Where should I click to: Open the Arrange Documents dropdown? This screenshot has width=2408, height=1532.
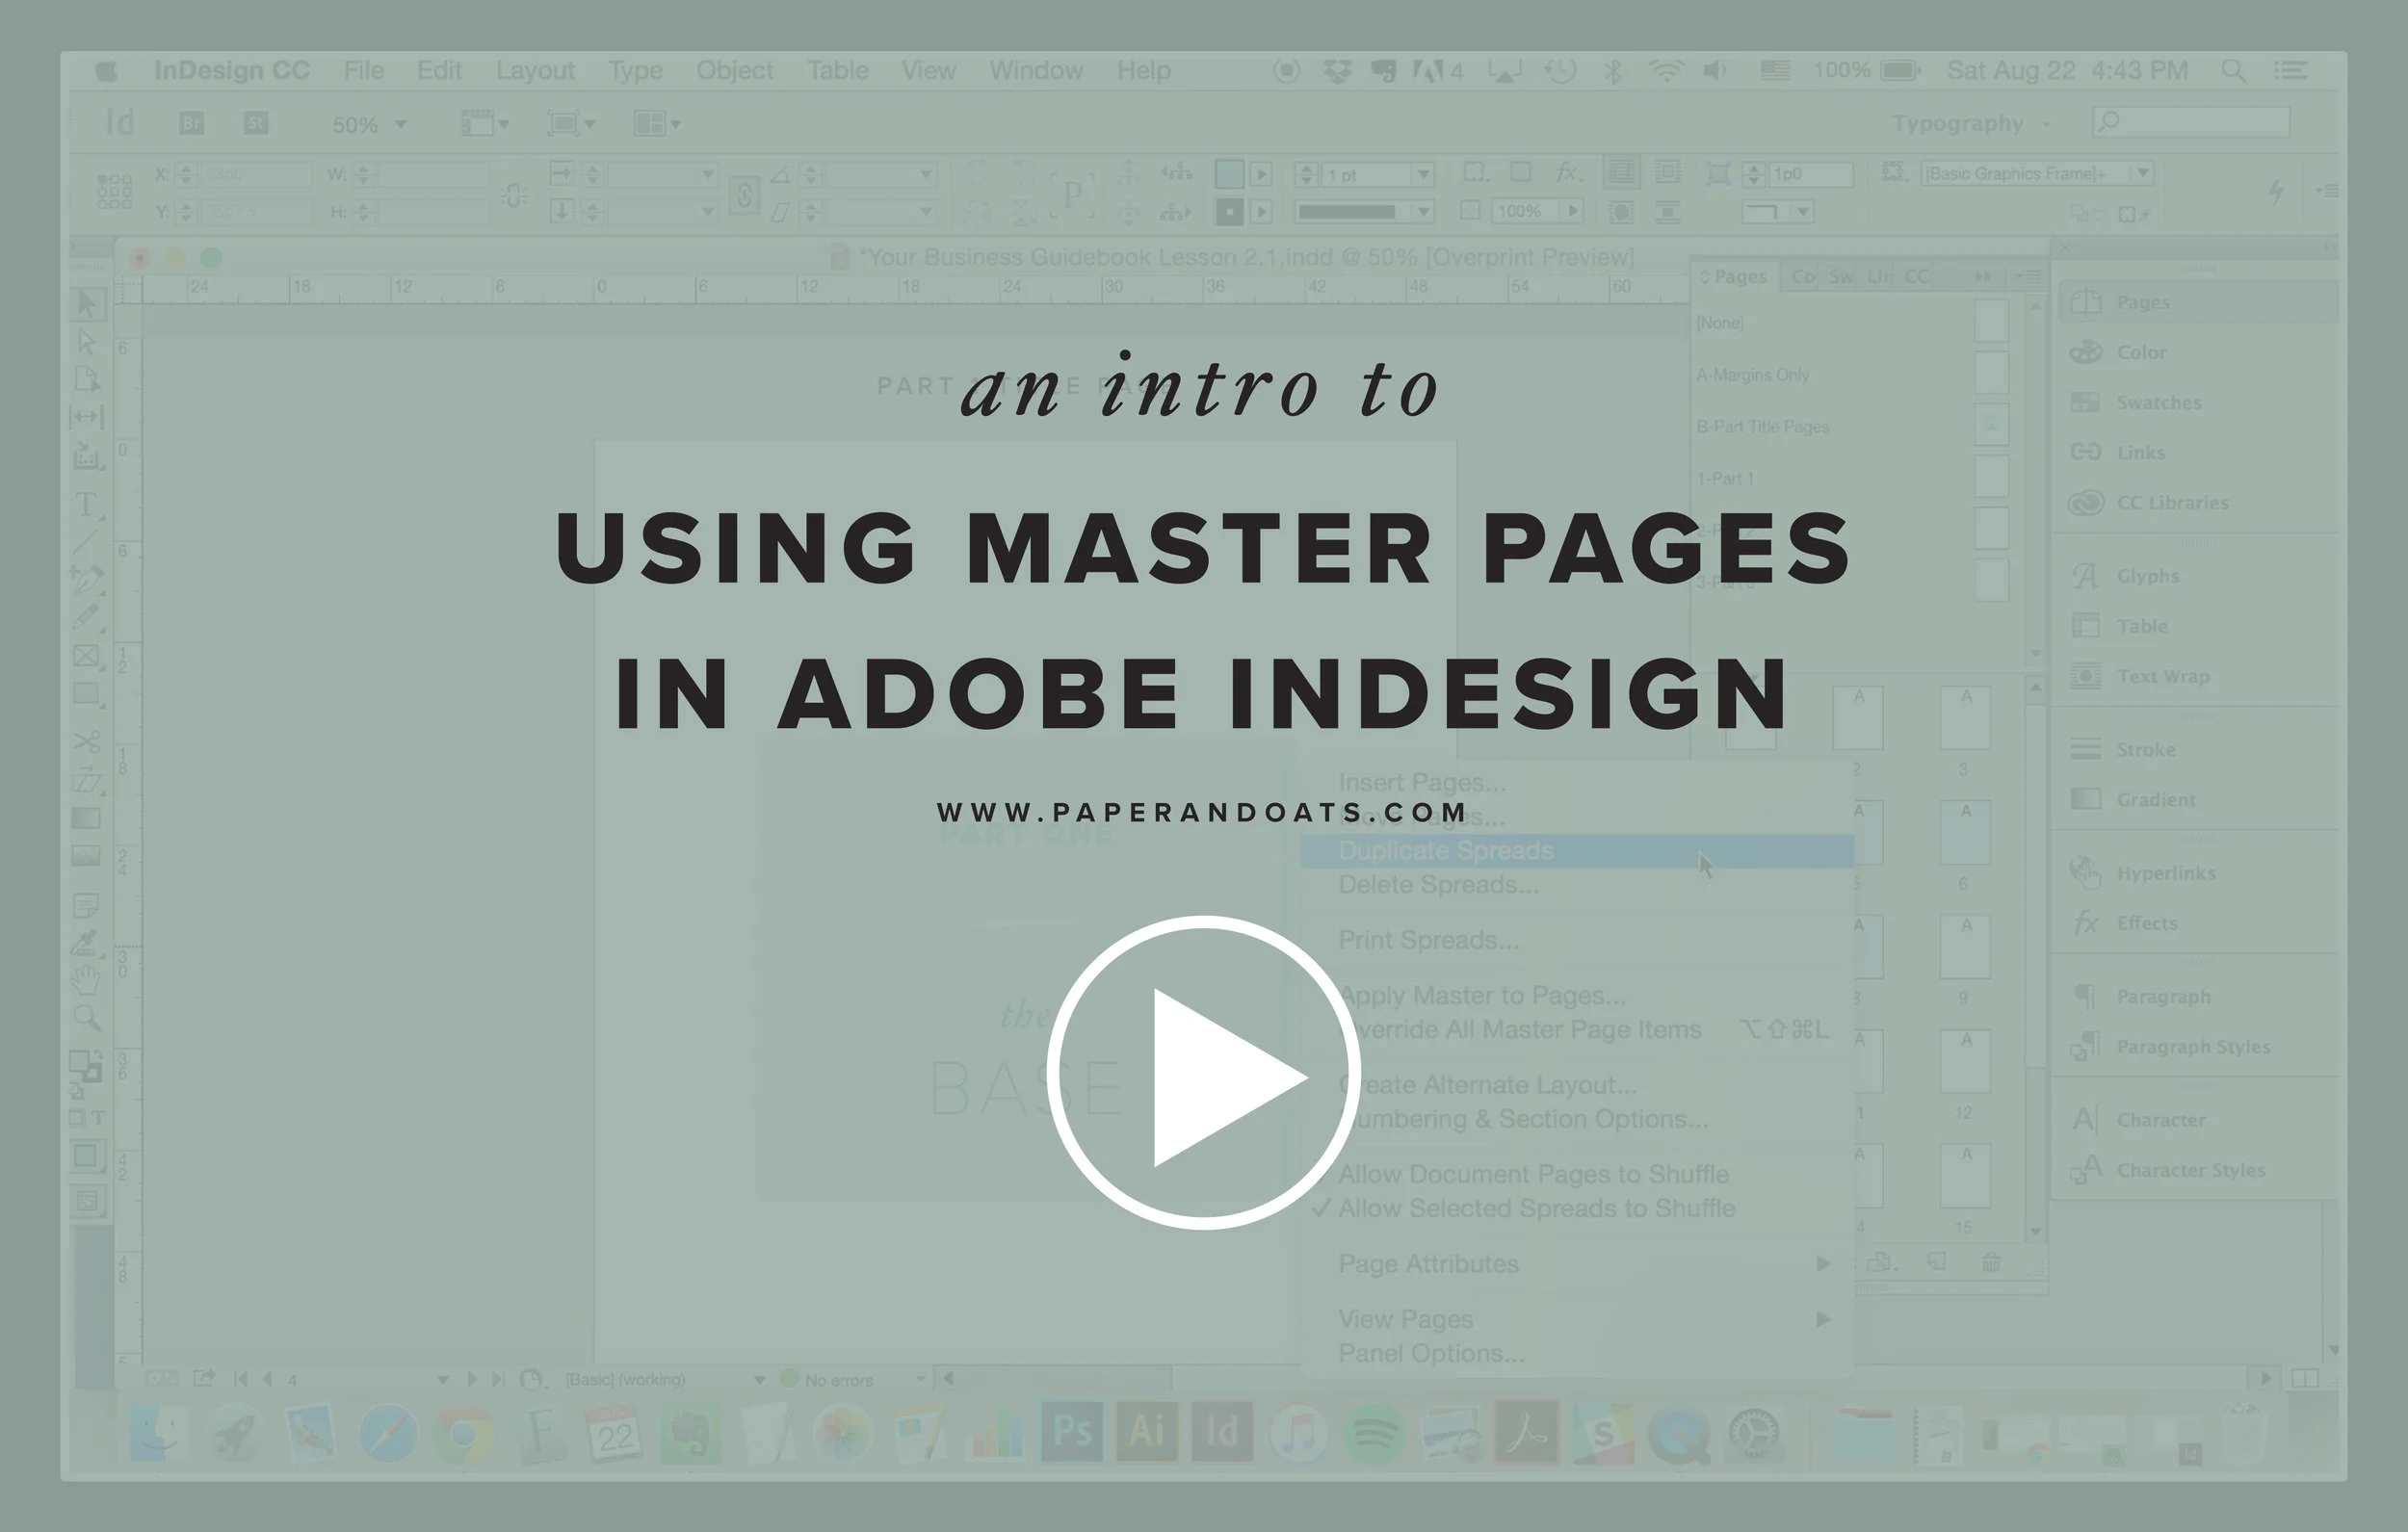(x=657, y=124)
